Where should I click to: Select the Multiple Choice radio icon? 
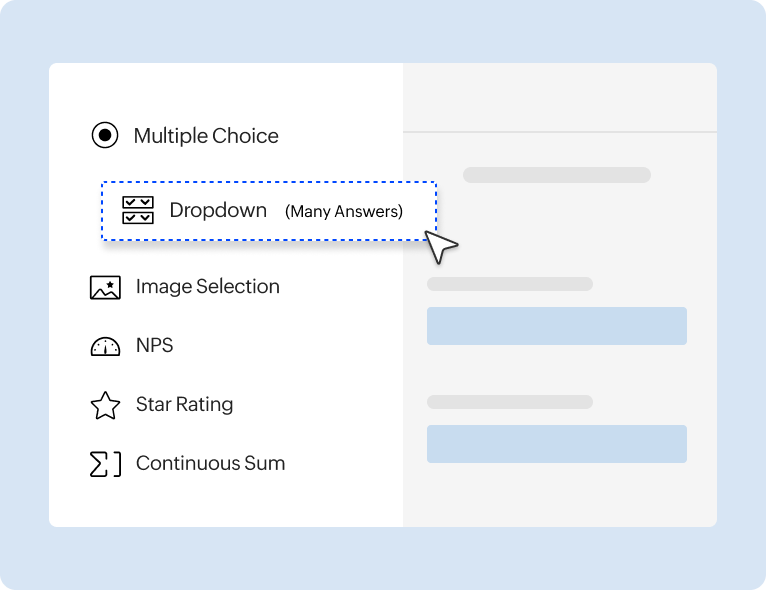point(105,135)
